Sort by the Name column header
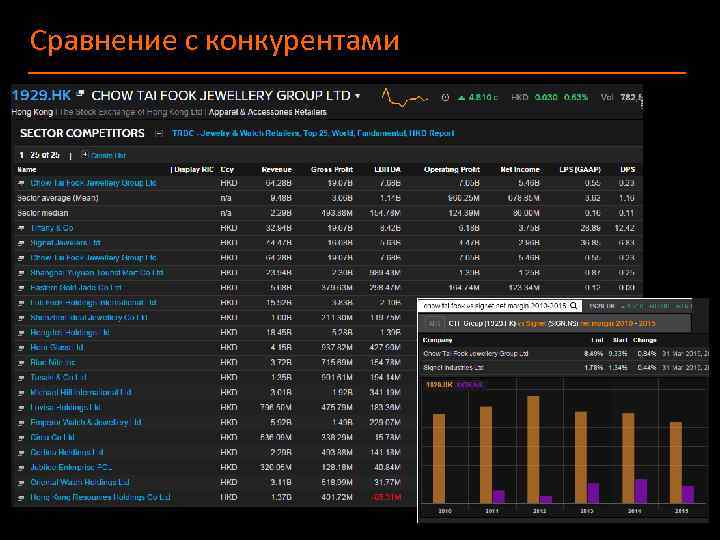This screenshot has width=720, height=540. click(x=27, y=170)
